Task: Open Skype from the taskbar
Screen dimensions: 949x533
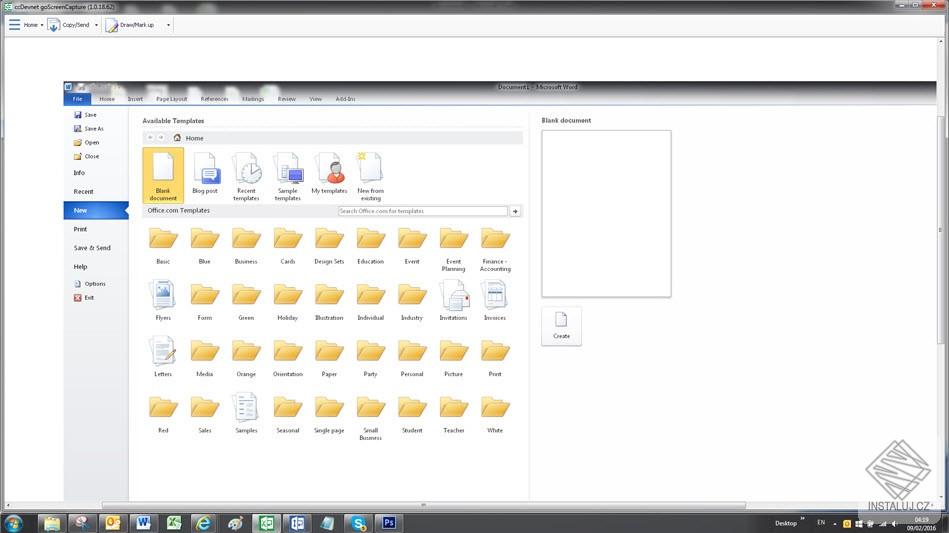Action: point(358,523)
